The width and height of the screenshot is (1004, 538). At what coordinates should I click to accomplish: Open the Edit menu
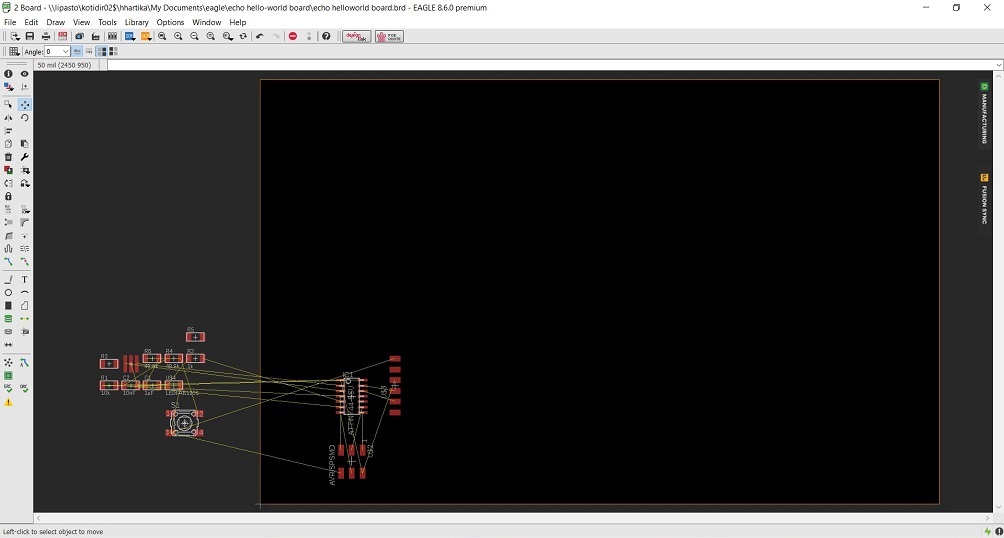pyautogui.click(x=31, y=22)
